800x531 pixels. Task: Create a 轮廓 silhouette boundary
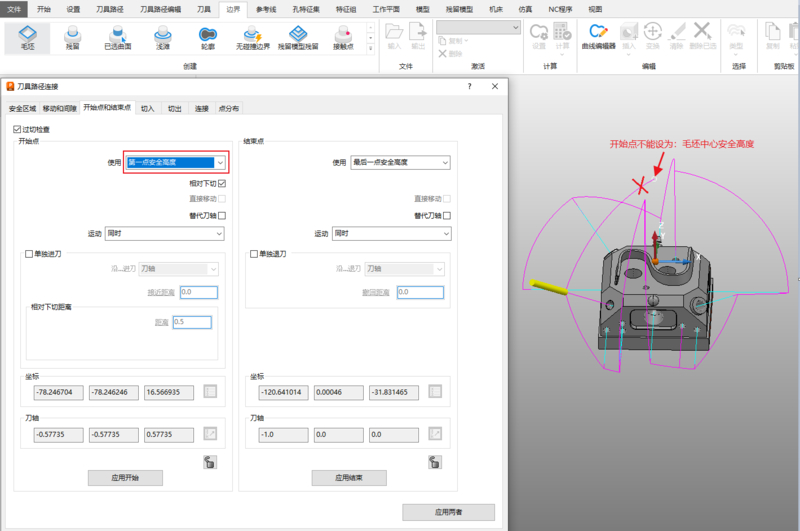(208, 38)
